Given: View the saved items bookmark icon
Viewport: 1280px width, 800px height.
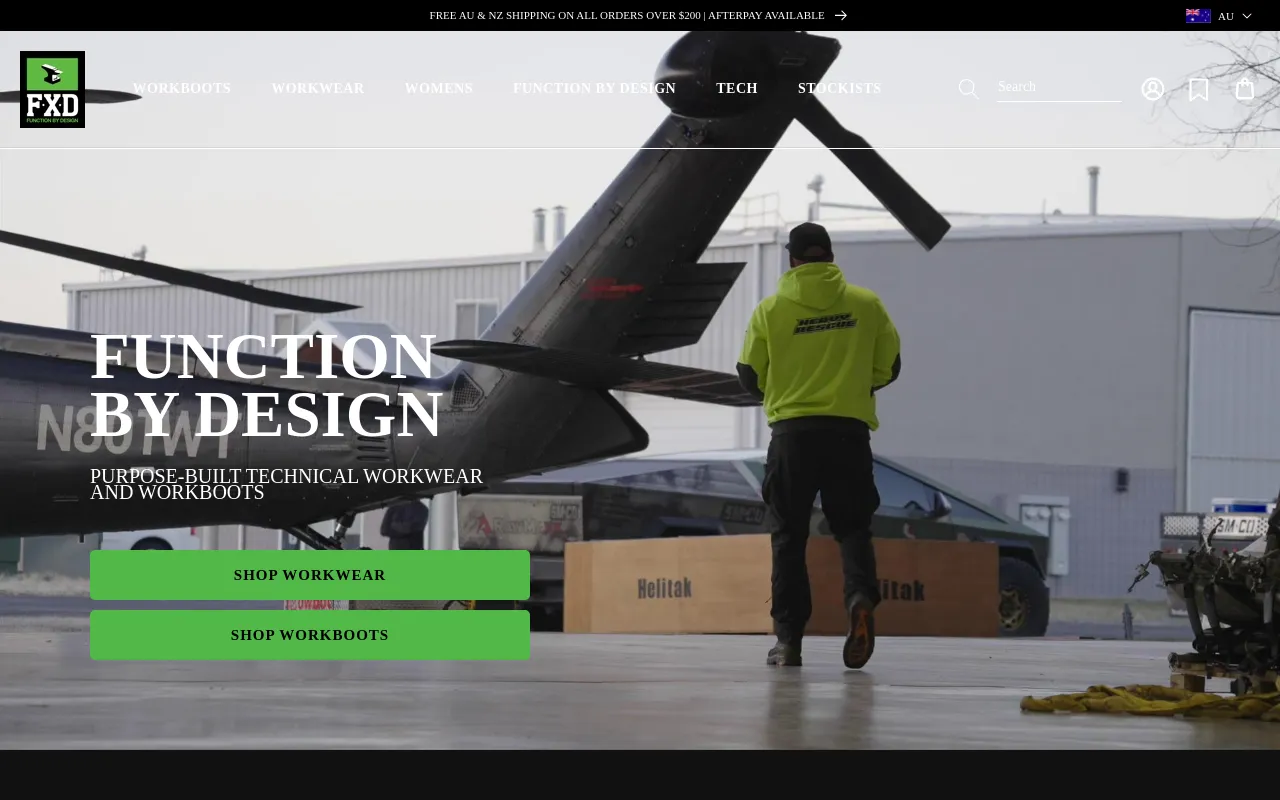Looking at the screenshot, I should point(1198,88).
